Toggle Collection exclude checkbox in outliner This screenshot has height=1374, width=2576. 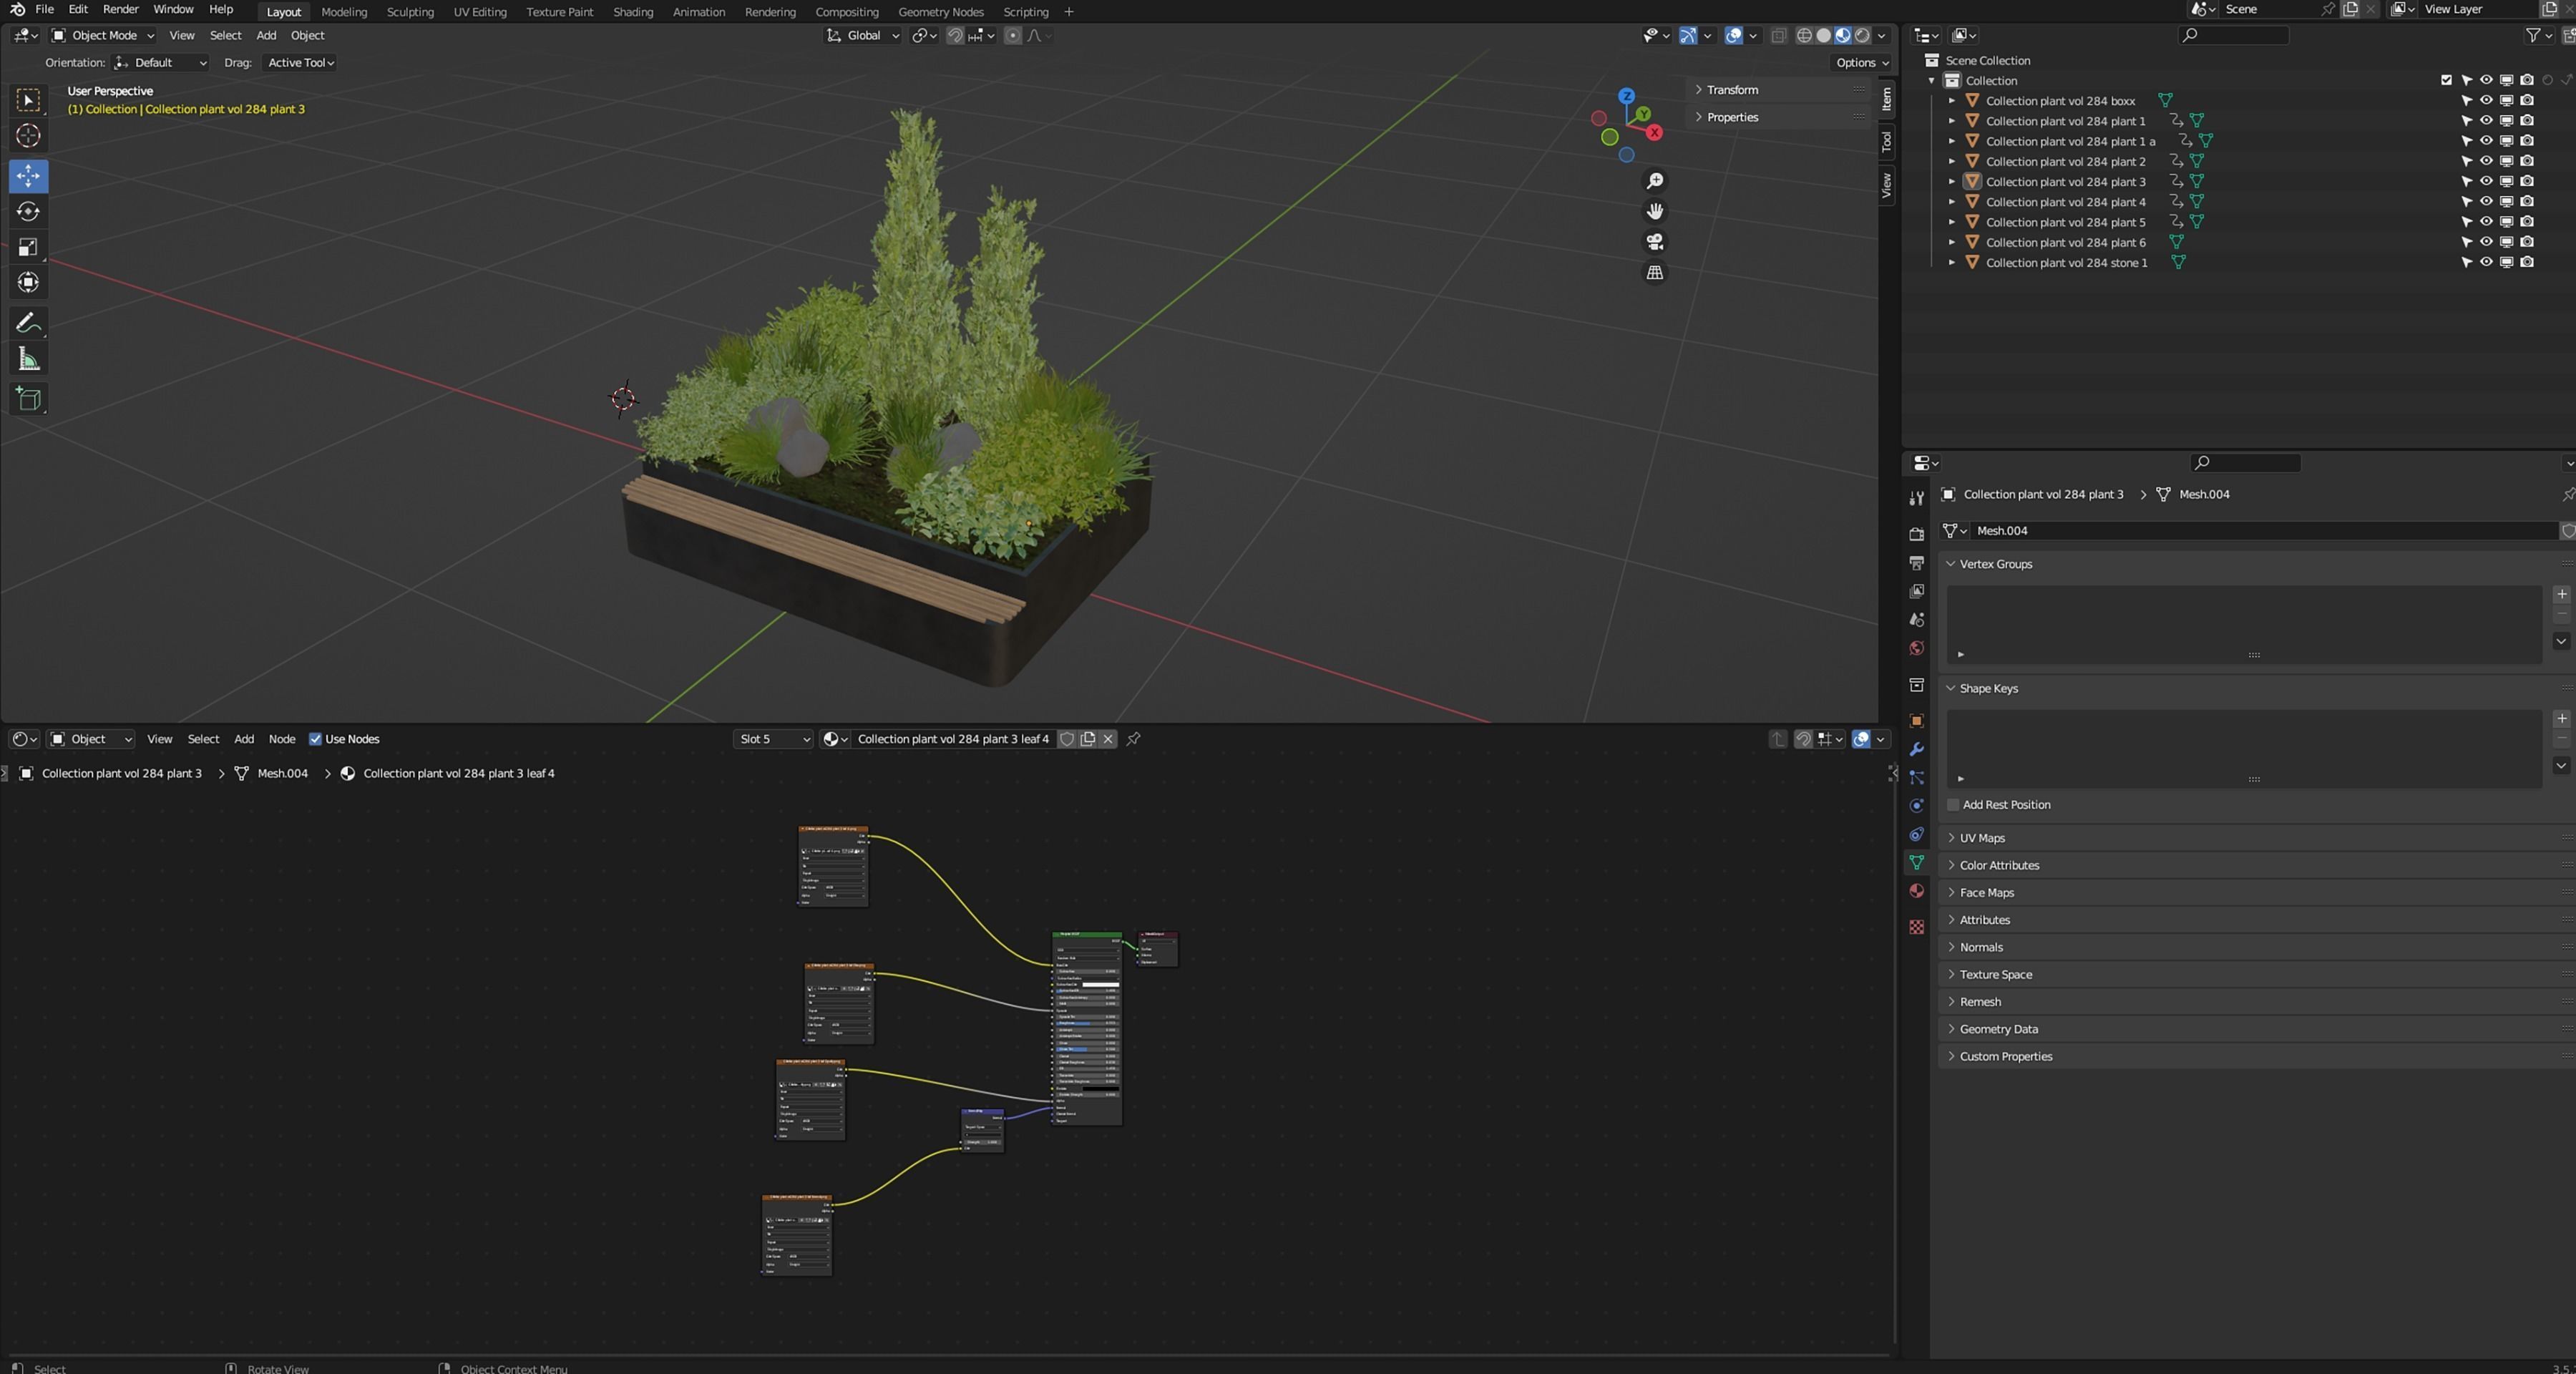pos(2446,80)
